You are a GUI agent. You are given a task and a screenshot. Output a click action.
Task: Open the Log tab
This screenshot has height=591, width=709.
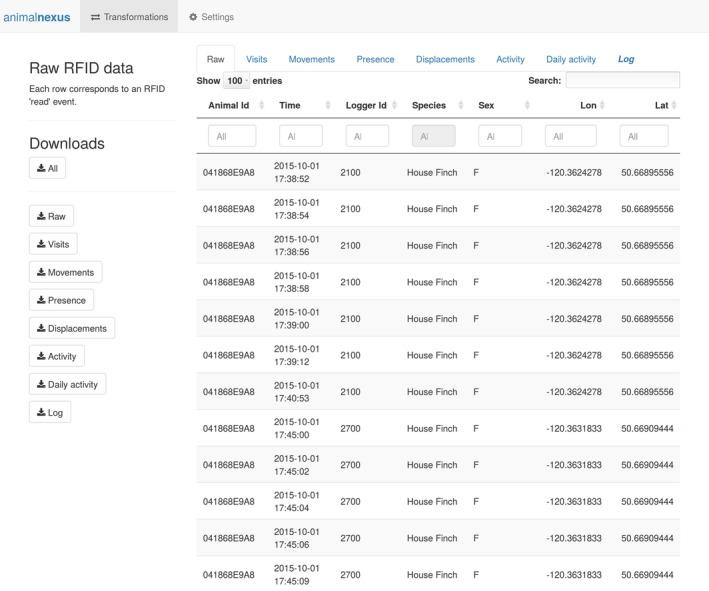626,59
